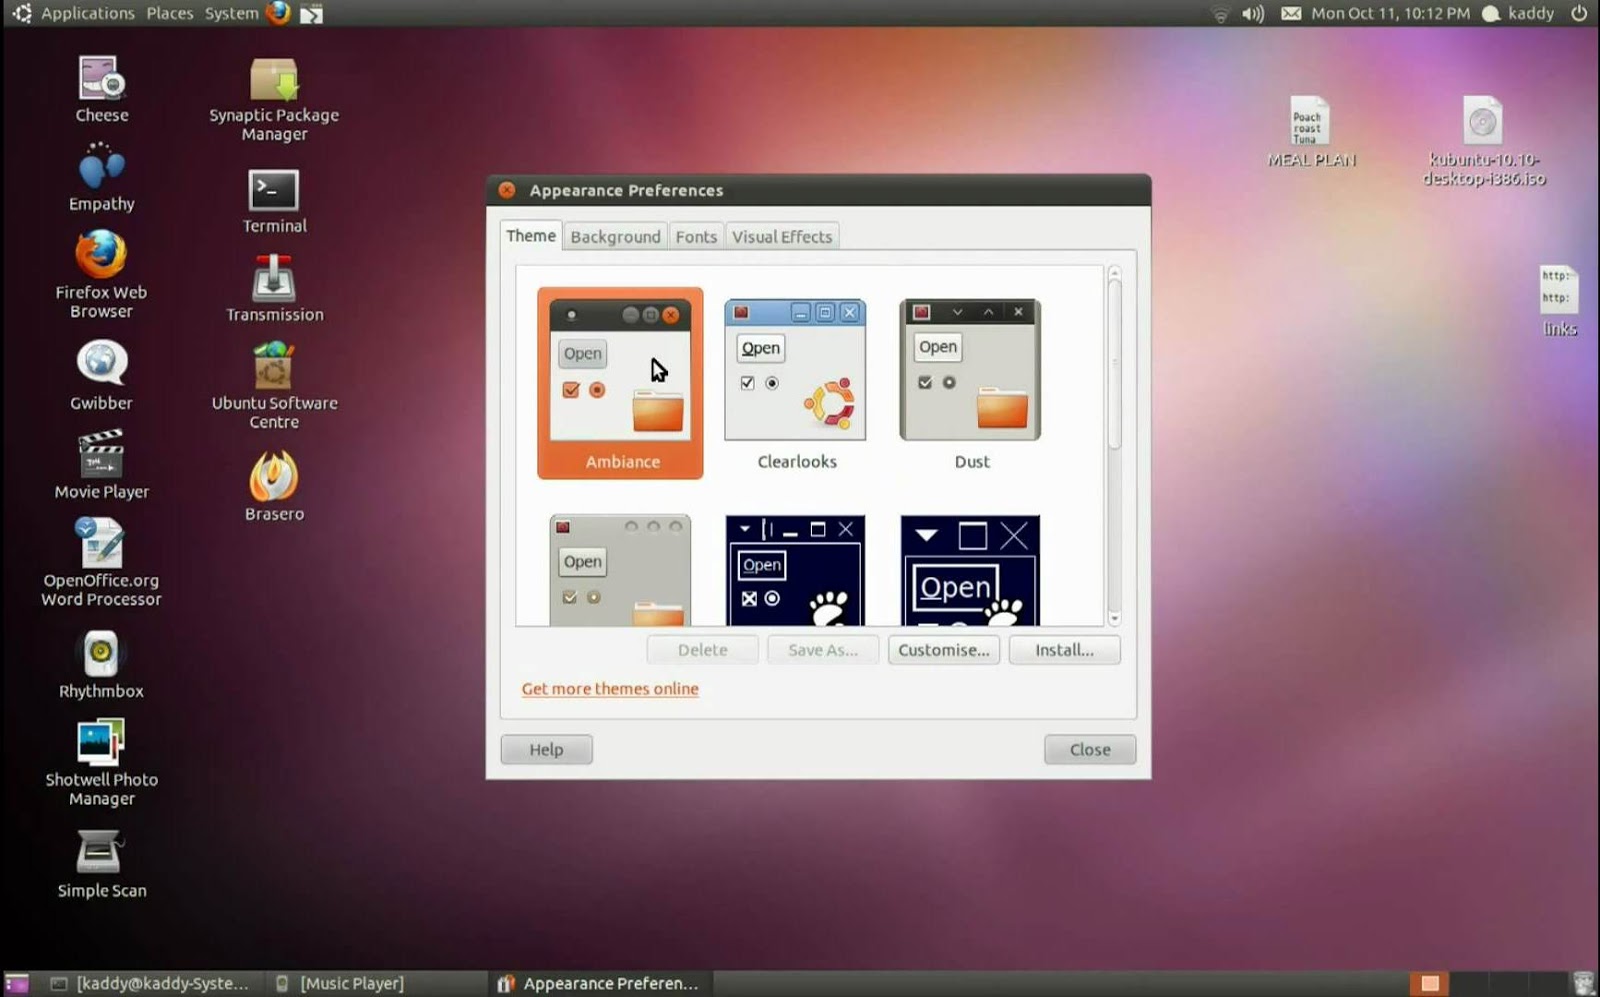Open the Cheese webcam application
1600x997 pixels.
100,80
